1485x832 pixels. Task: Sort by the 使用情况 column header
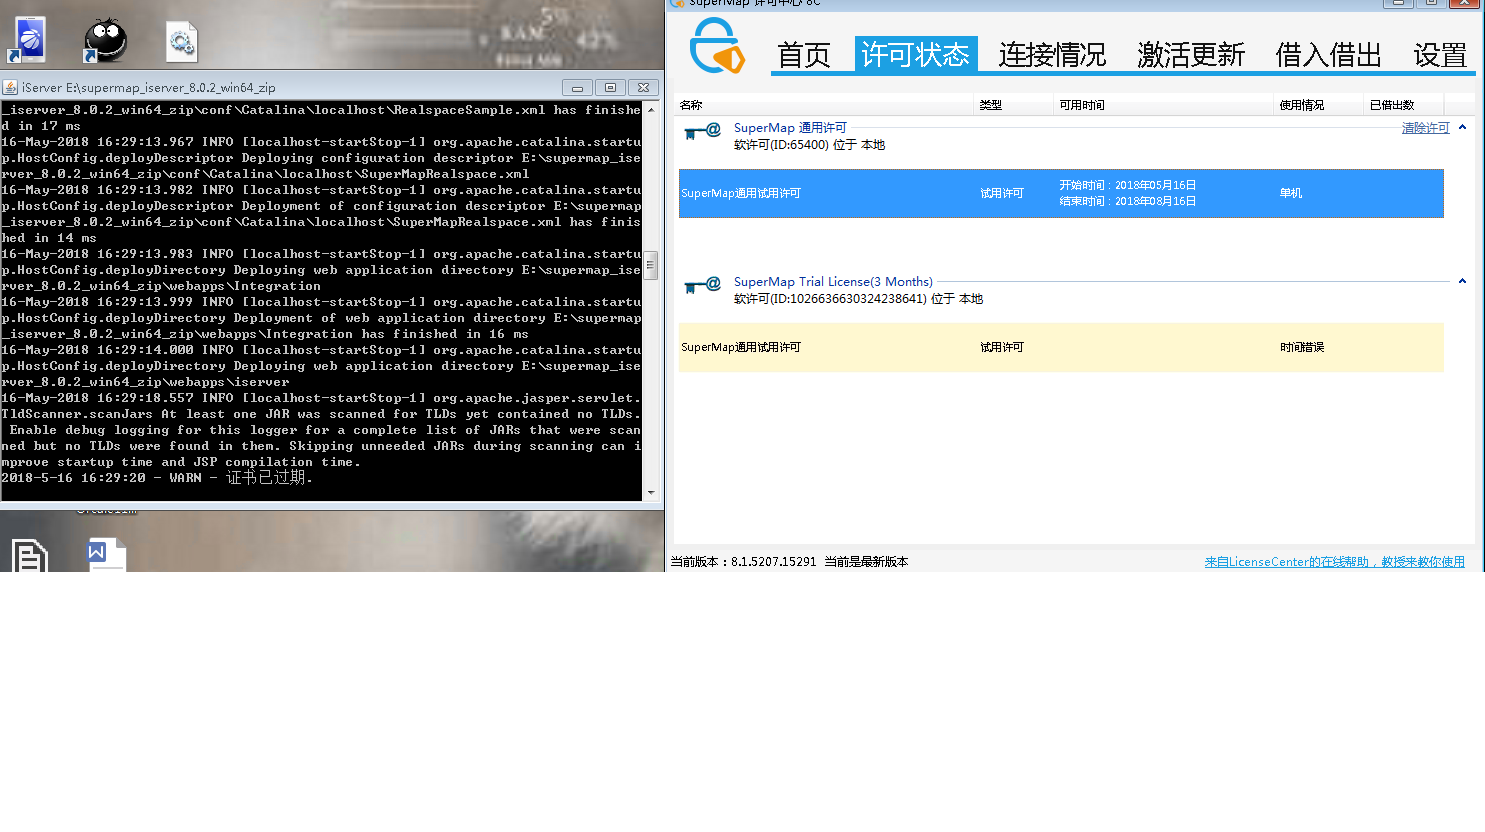1319,104
